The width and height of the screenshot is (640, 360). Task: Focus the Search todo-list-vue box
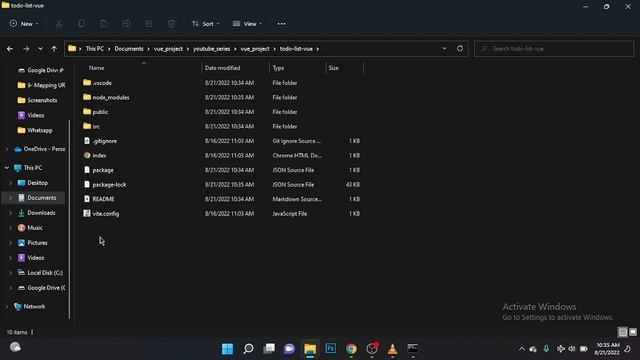[554, 49]
